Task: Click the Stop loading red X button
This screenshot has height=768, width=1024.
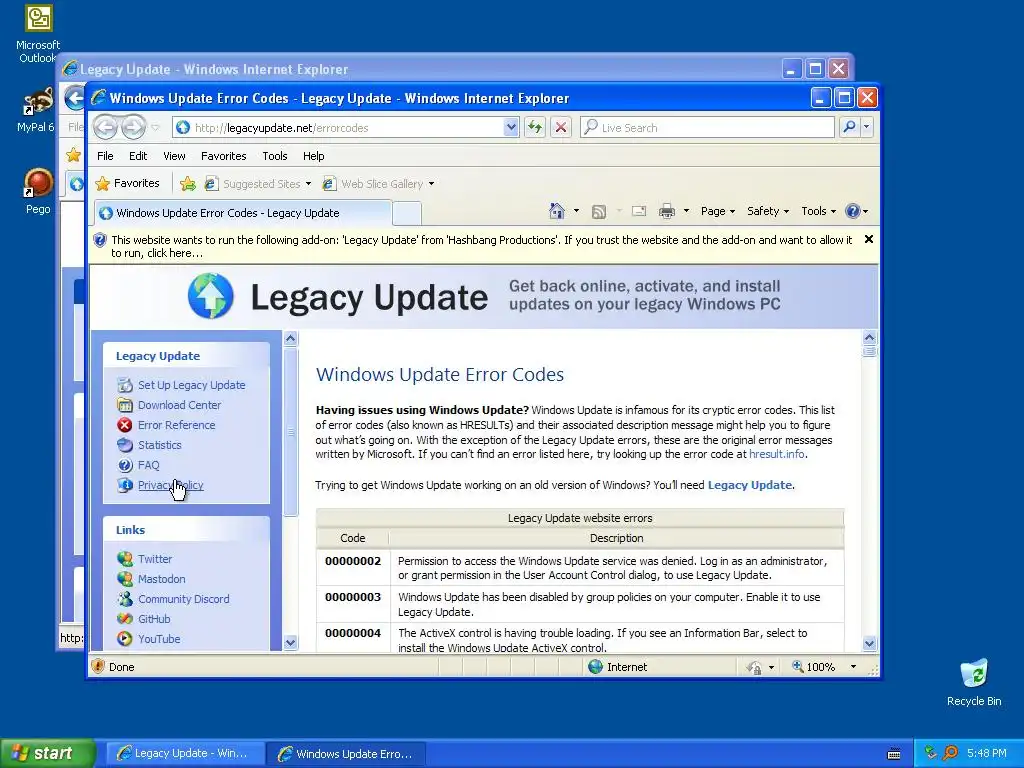Action: pos(560,127)
